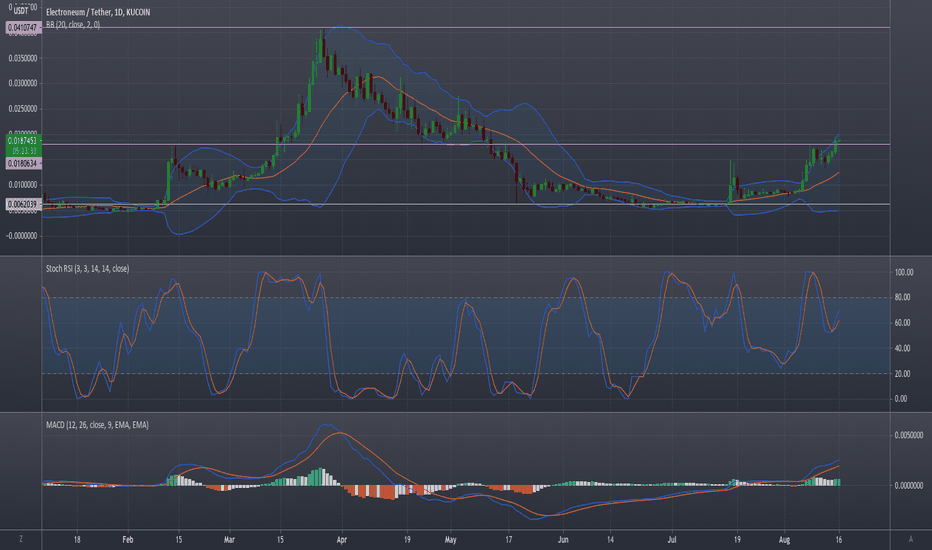
Task: Click 0.0050000 on the MACD scale
Action: coord(909,435)
